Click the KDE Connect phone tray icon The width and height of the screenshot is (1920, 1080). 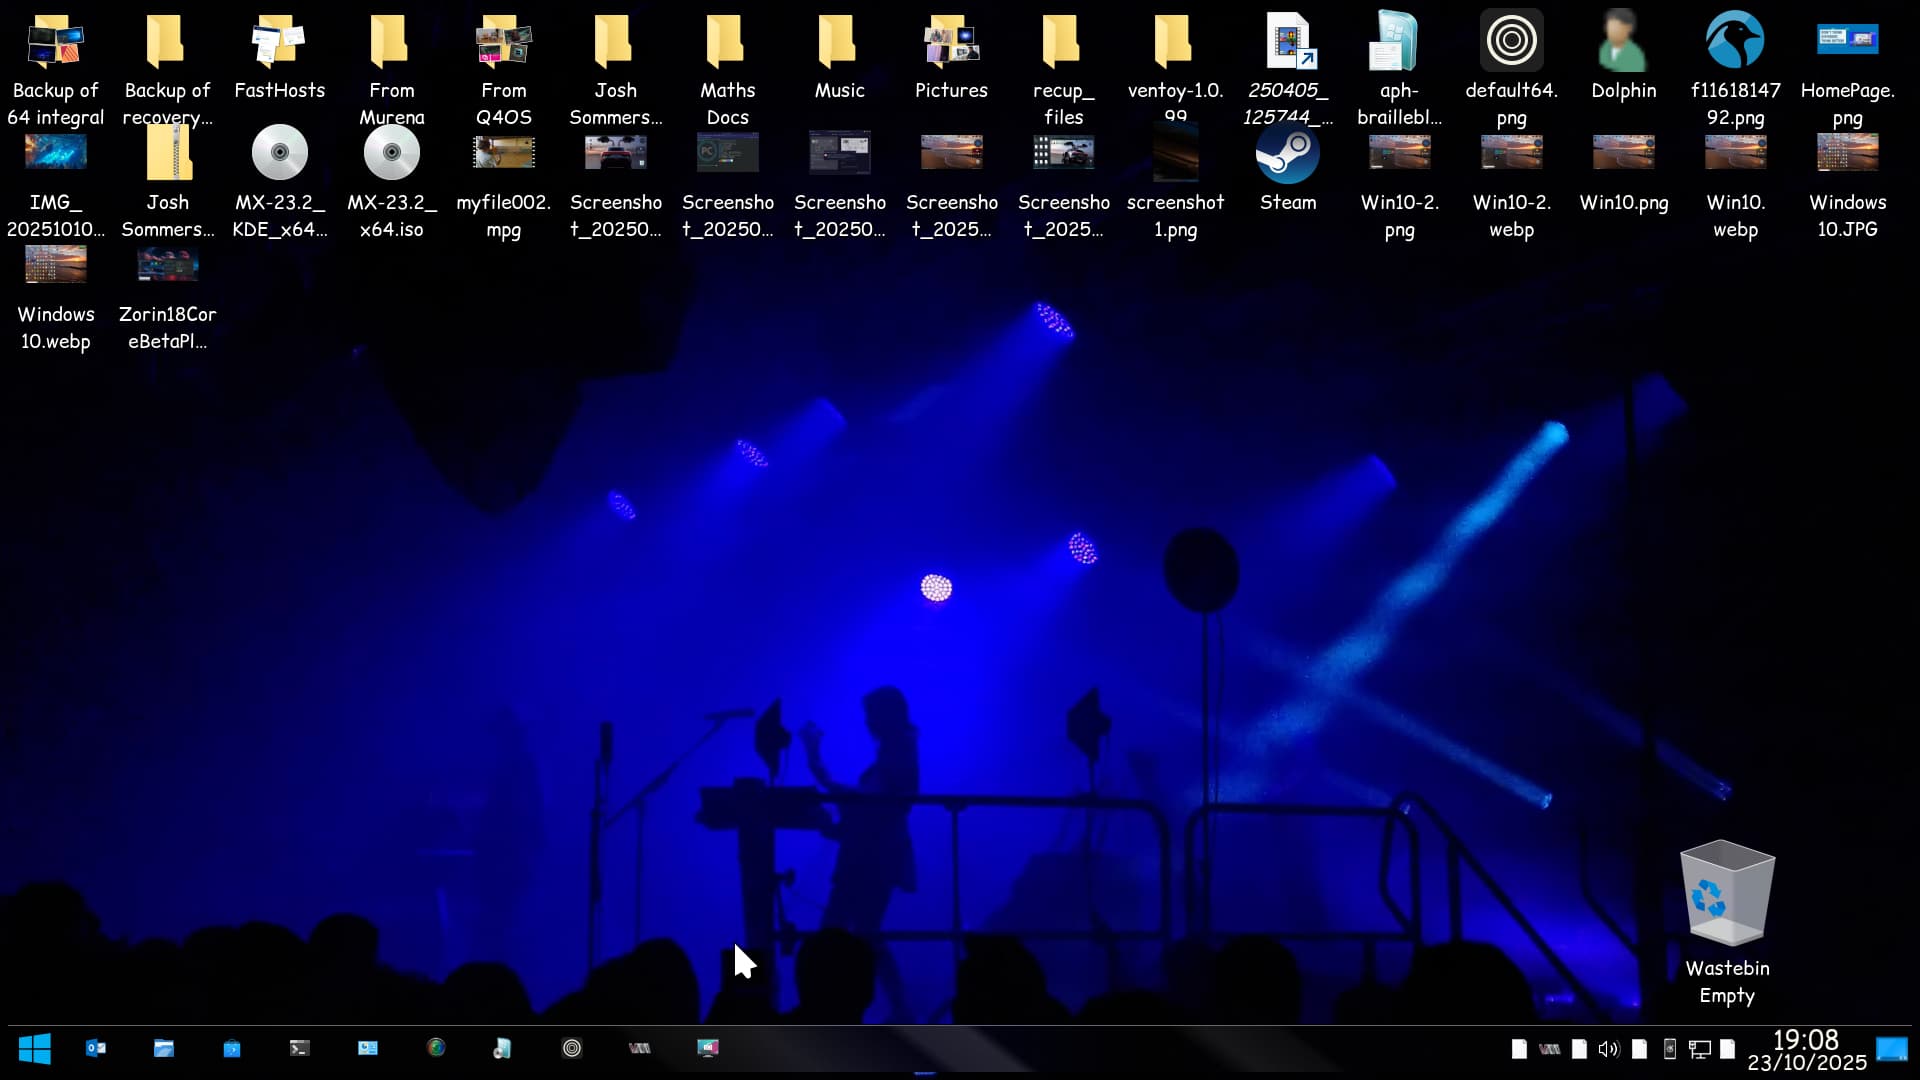1669,1049
